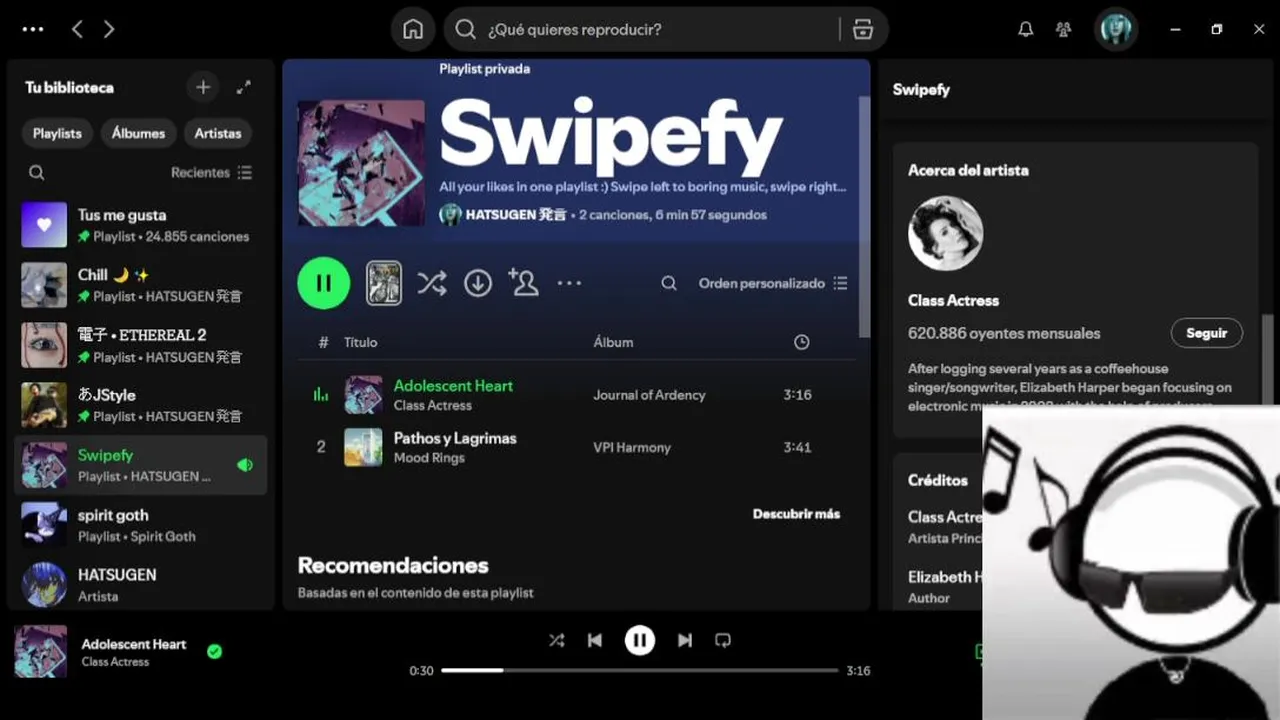Open the VPI Harmony album link
Viewport: 1280px width, 720px height.
click(x=632, y=447)
